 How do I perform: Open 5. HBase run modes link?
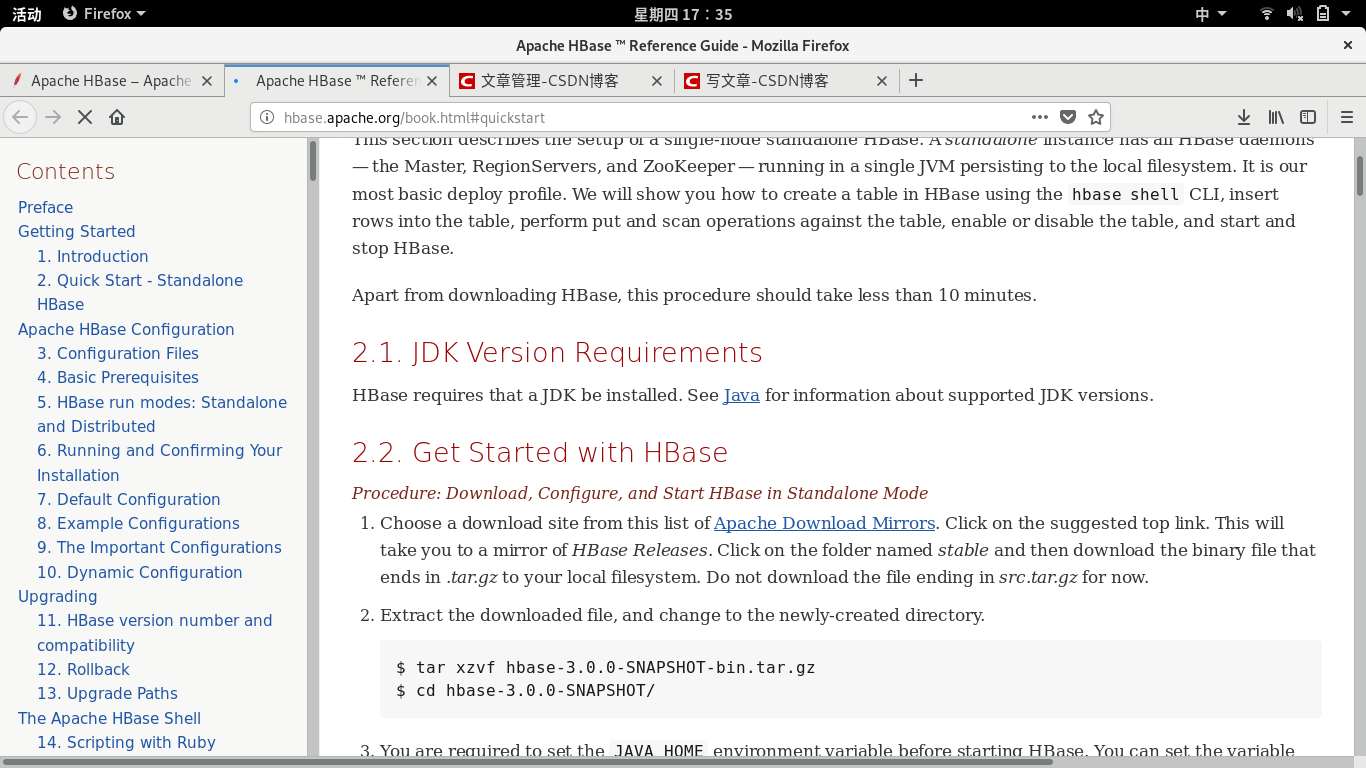[162, 414]
